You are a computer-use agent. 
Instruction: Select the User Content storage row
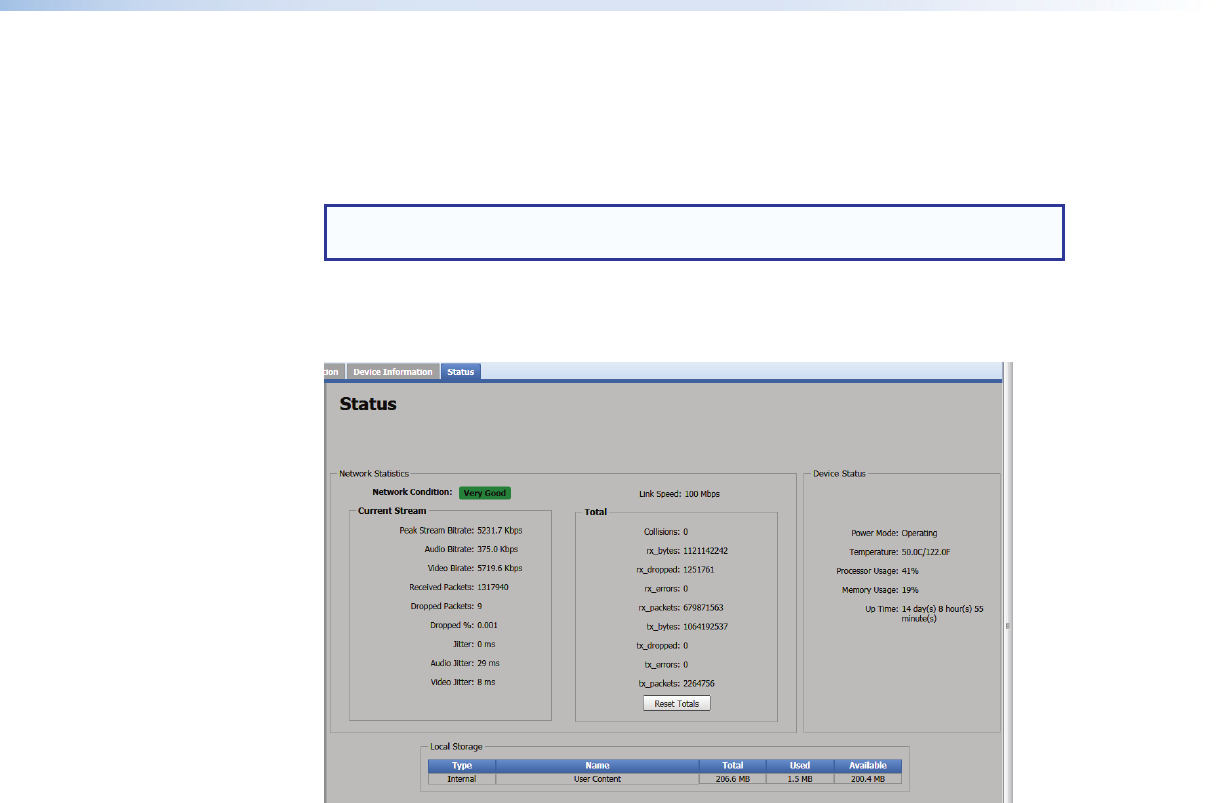[x=597, y=778]
